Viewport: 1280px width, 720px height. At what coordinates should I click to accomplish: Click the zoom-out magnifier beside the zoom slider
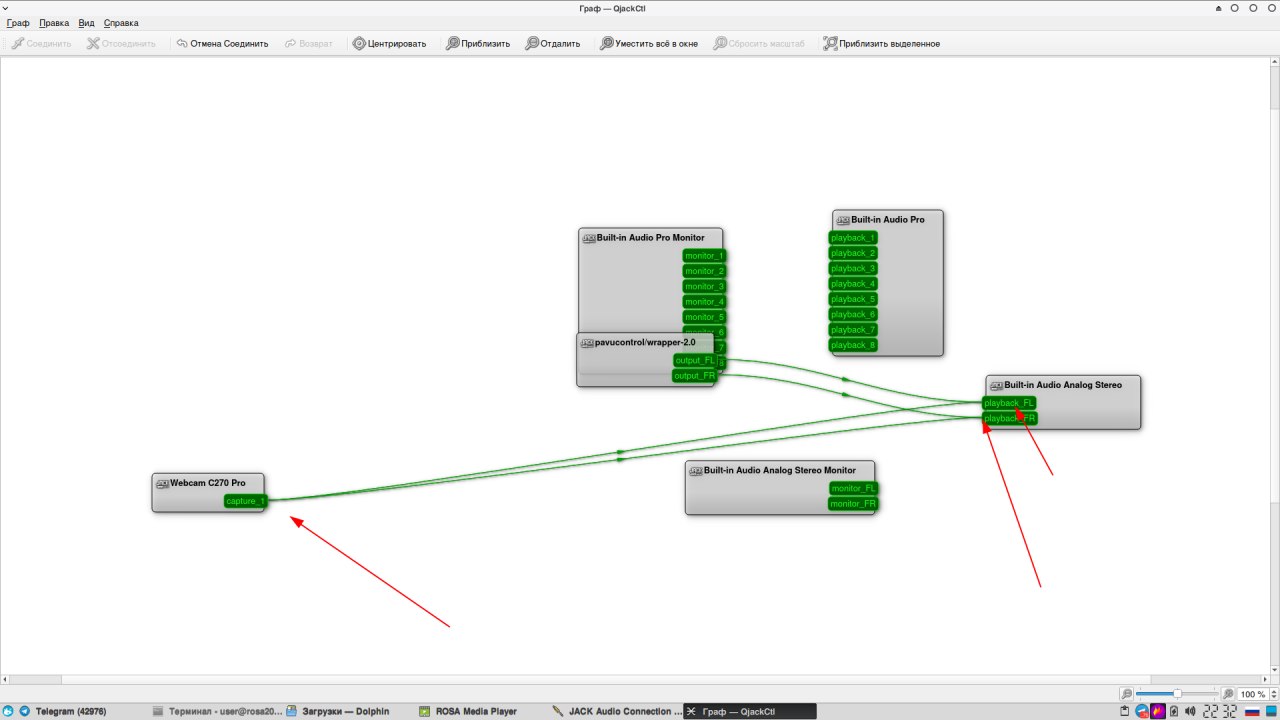pyautogui.click(x=1126, y=694)
